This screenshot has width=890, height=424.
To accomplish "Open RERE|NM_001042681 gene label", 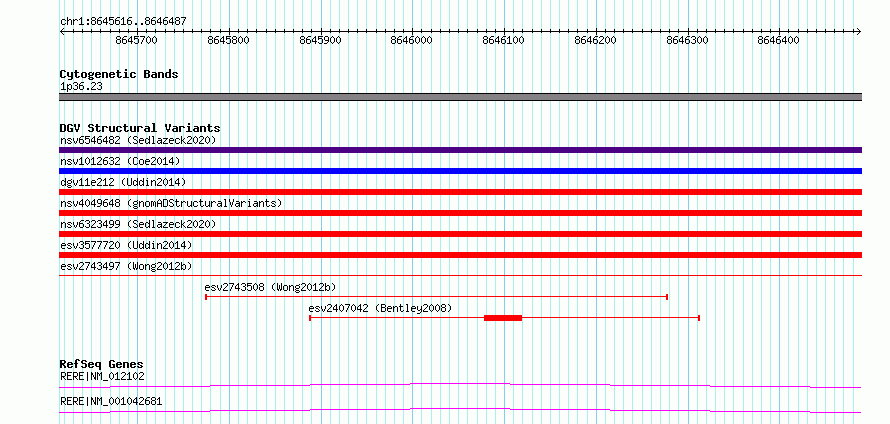I will coord(111,401).
